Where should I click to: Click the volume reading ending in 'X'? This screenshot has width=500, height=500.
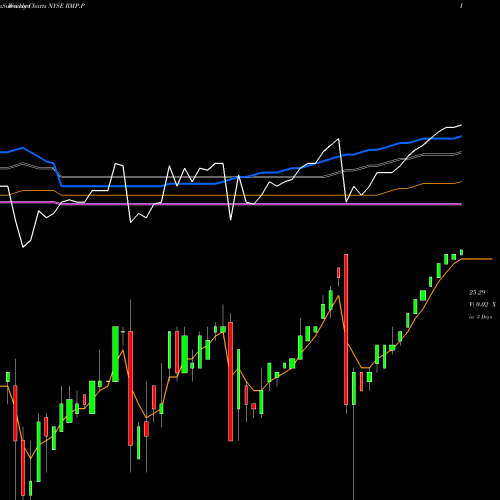point(482,305)
